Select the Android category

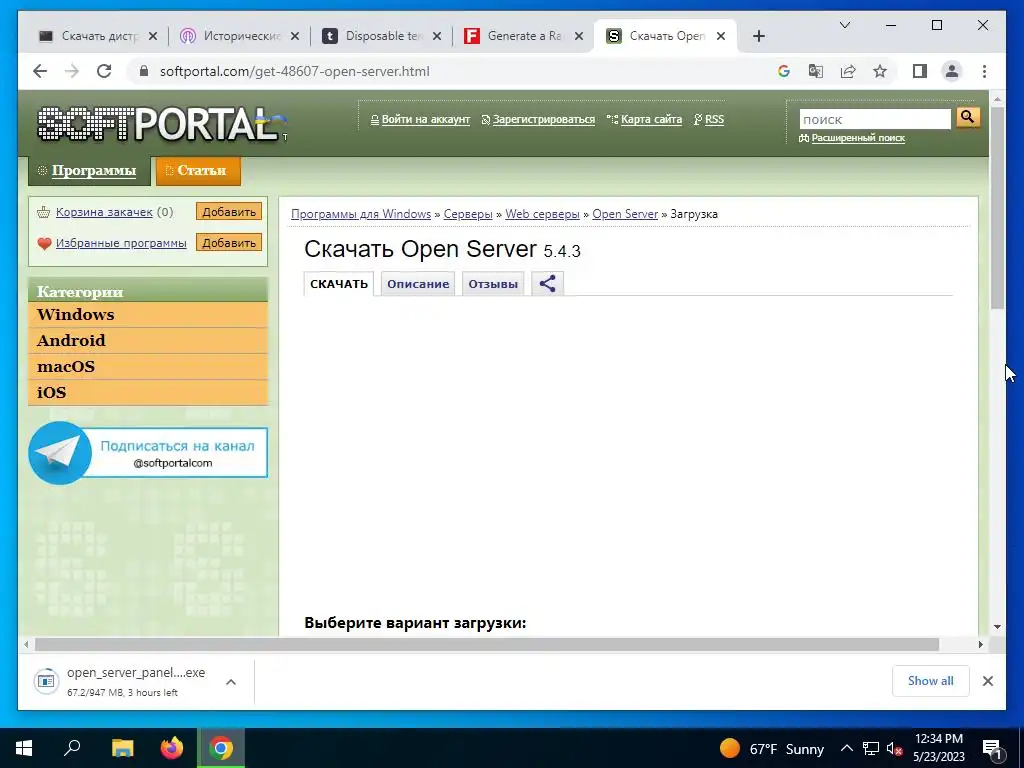148,341
